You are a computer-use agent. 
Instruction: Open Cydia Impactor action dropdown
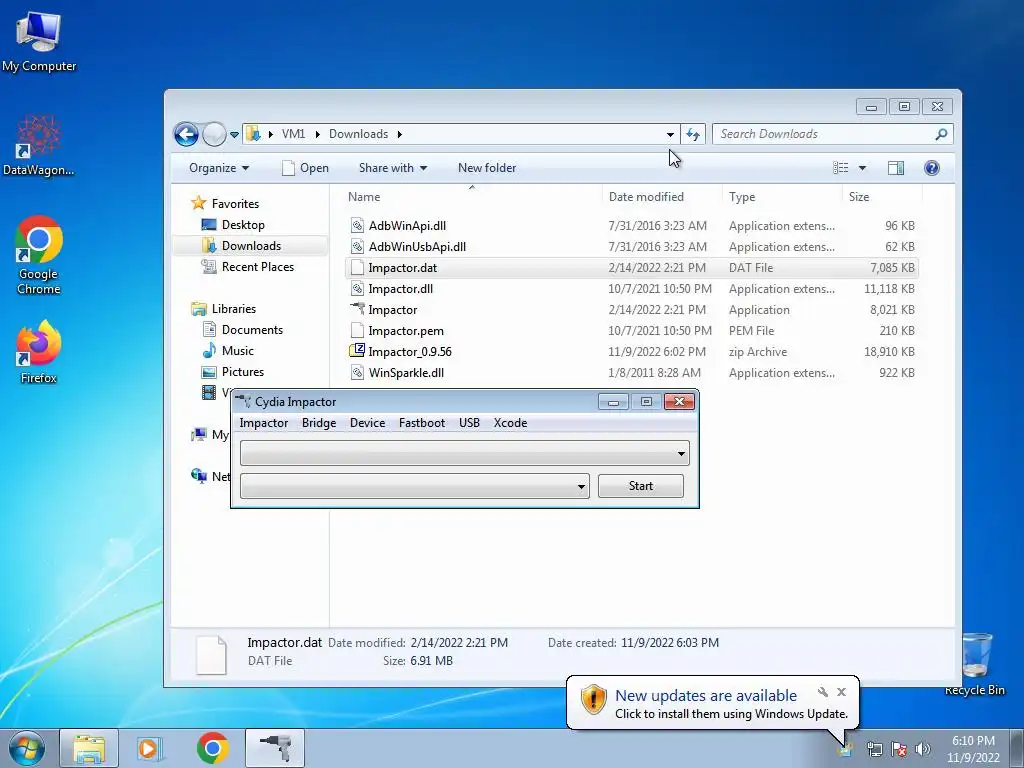415,486
